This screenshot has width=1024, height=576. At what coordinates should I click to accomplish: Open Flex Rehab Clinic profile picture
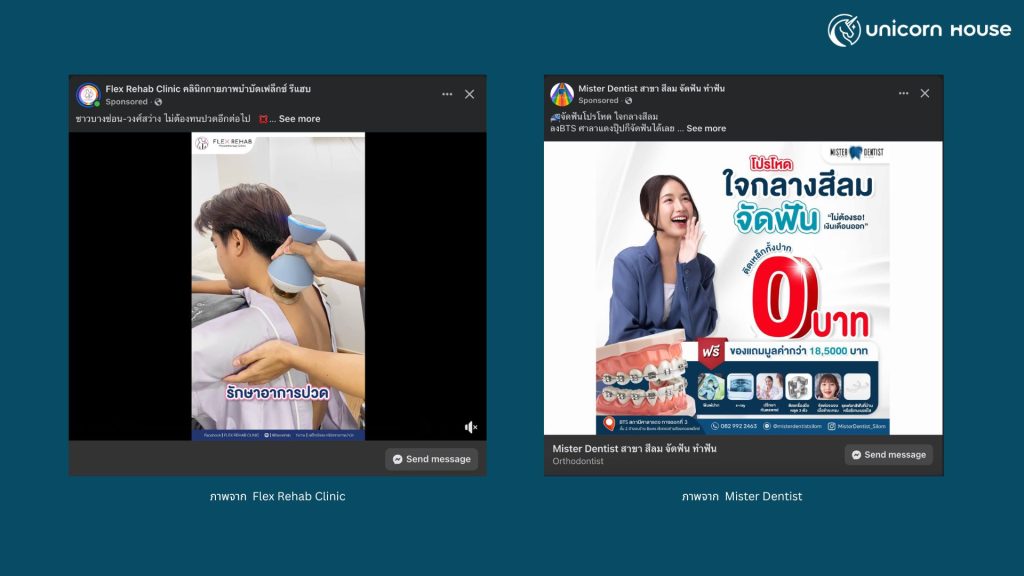(x=88, y=95)
